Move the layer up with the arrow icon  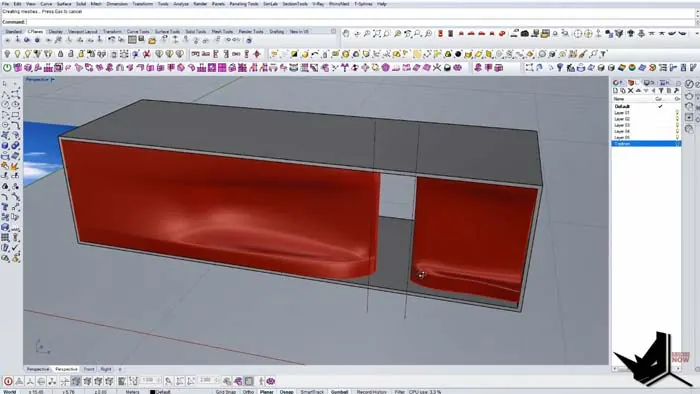(638, 91)
